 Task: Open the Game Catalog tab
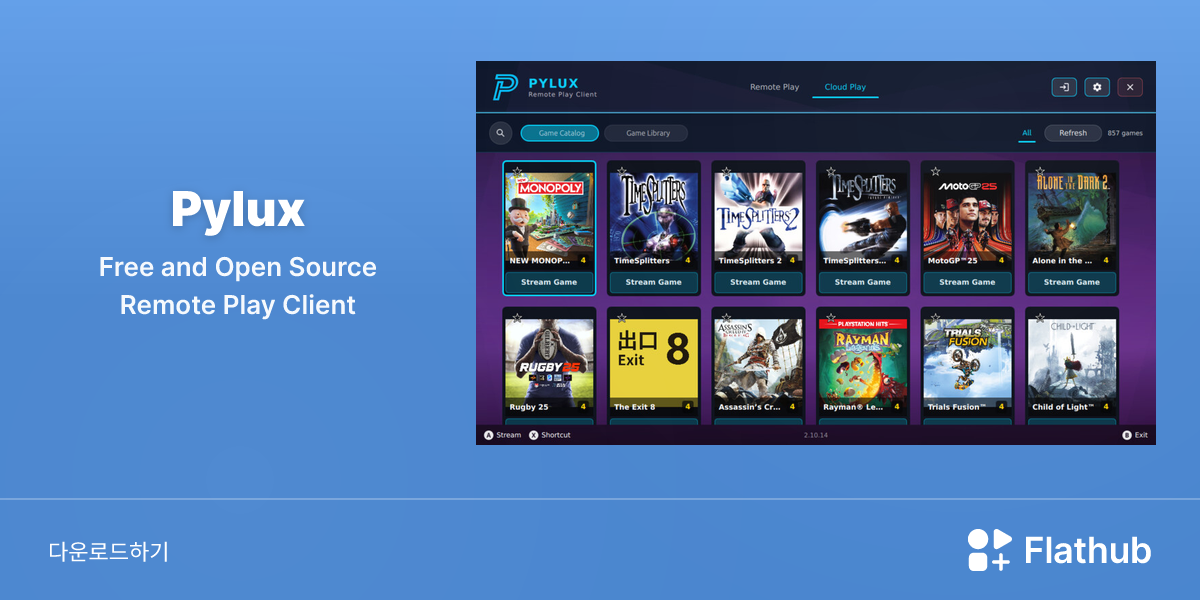click(560, 133)
